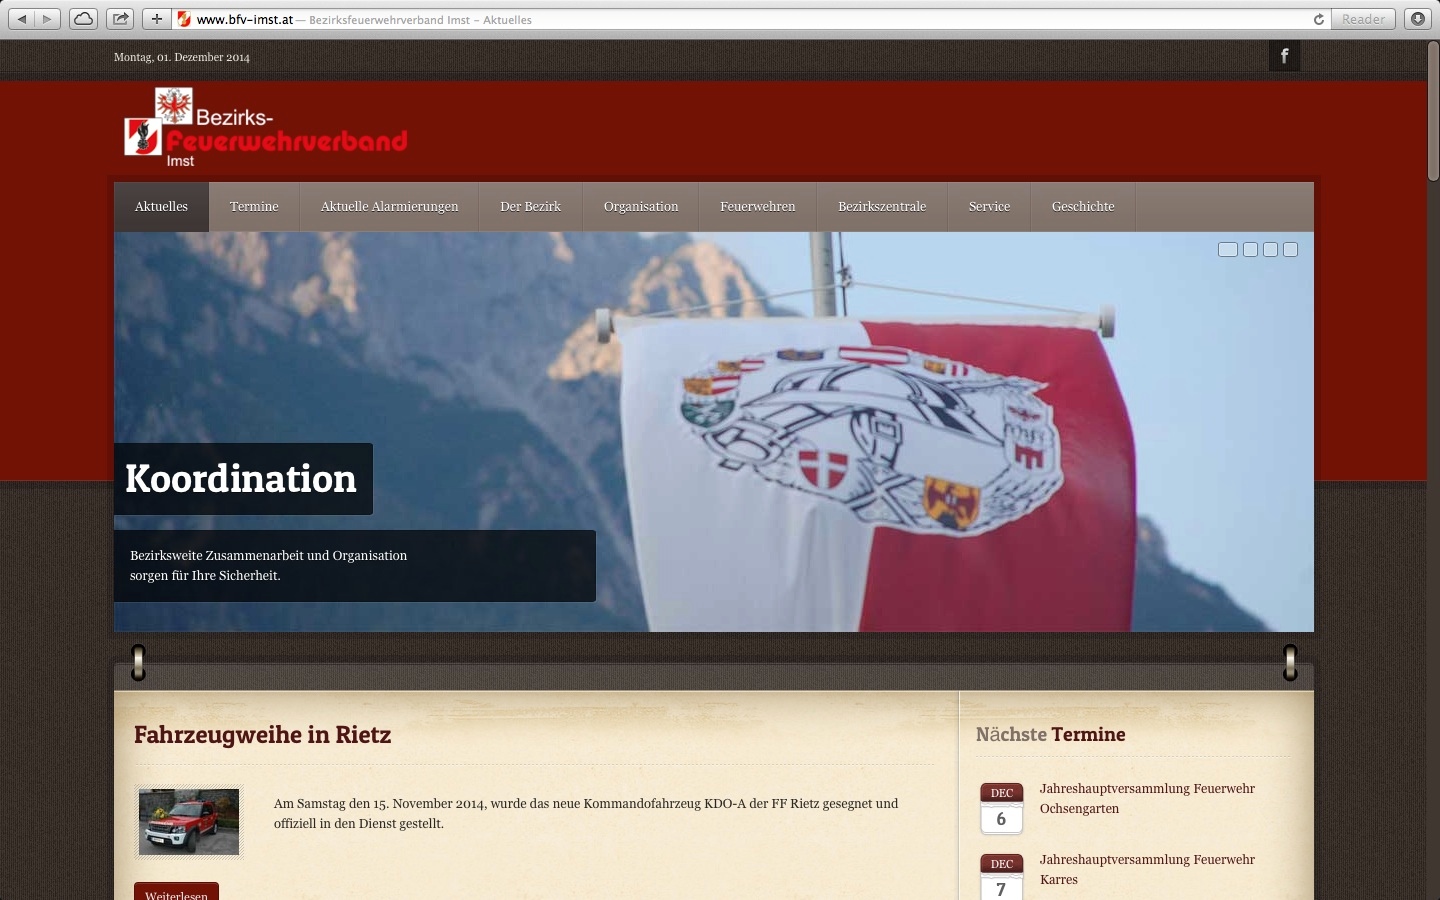Open the Geschichte menu
The height and width of the screenshot is (900, 1440).
[x=1083, y=207]
